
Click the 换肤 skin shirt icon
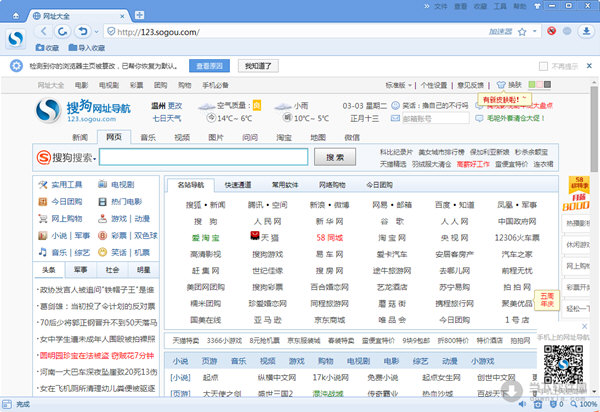click(x=501, y=85)
